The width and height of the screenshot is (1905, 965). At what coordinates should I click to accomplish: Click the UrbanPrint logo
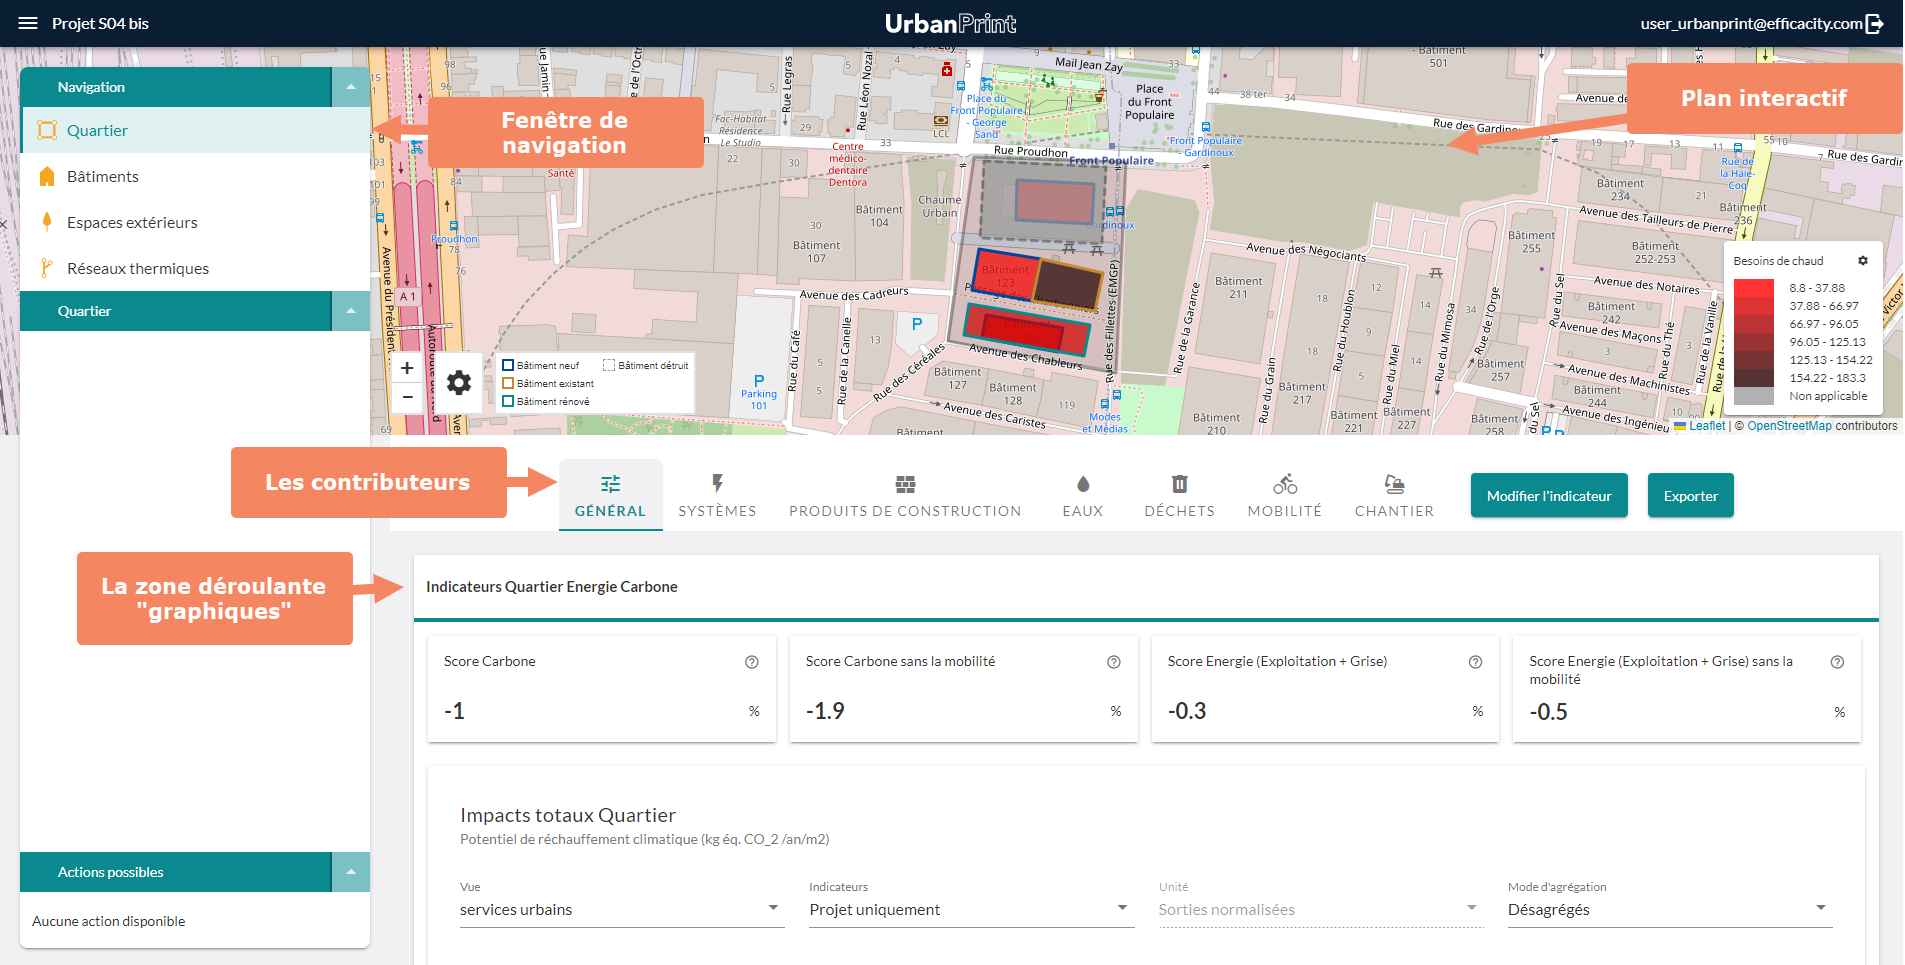[x=950, y=23]
